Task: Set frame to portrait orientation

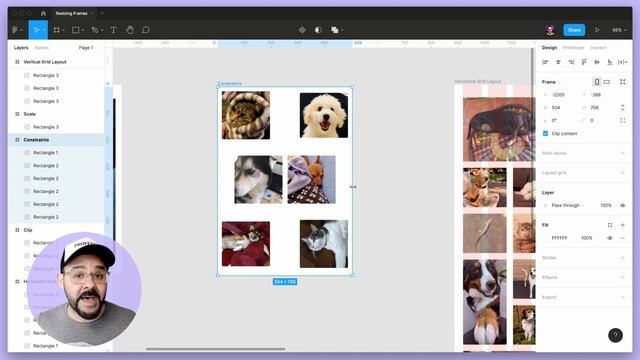Action: [x=597, y=82]
